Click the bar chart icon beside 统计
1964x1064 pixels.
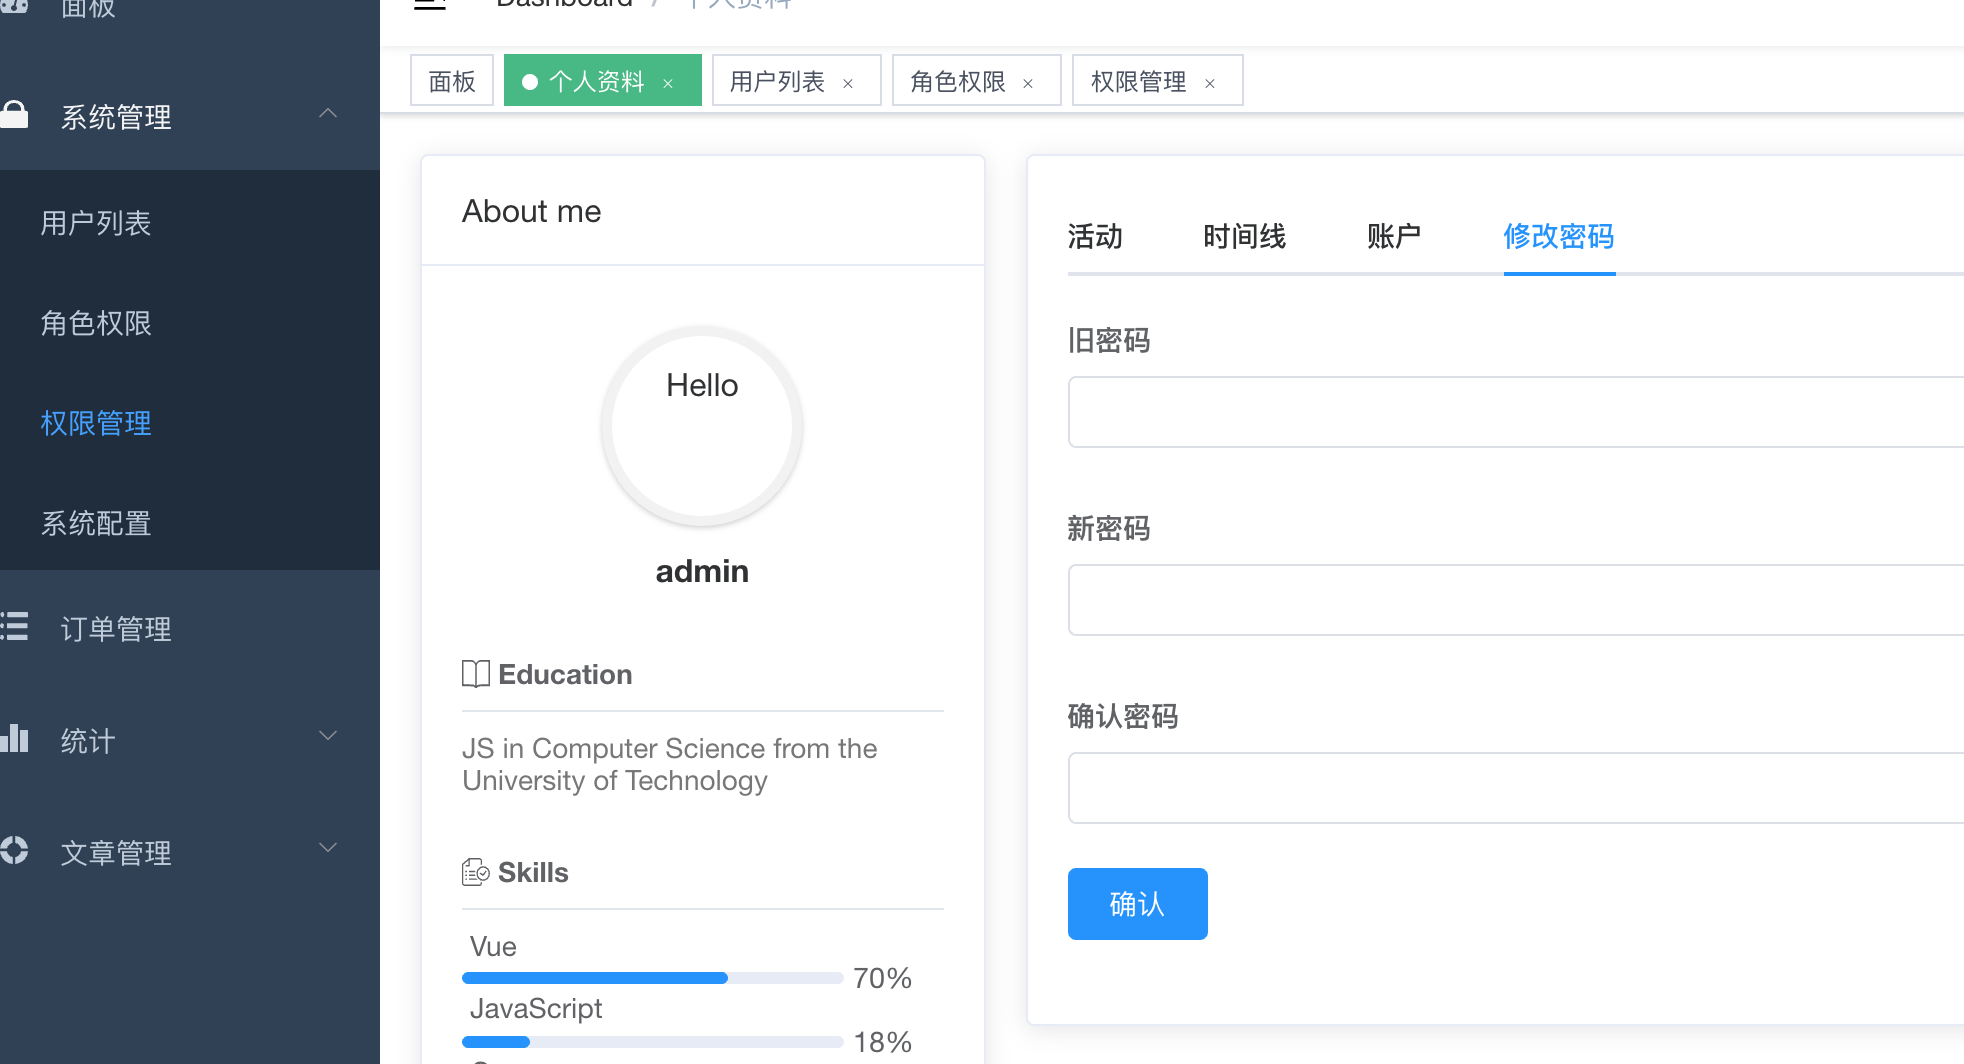(14, 738)
